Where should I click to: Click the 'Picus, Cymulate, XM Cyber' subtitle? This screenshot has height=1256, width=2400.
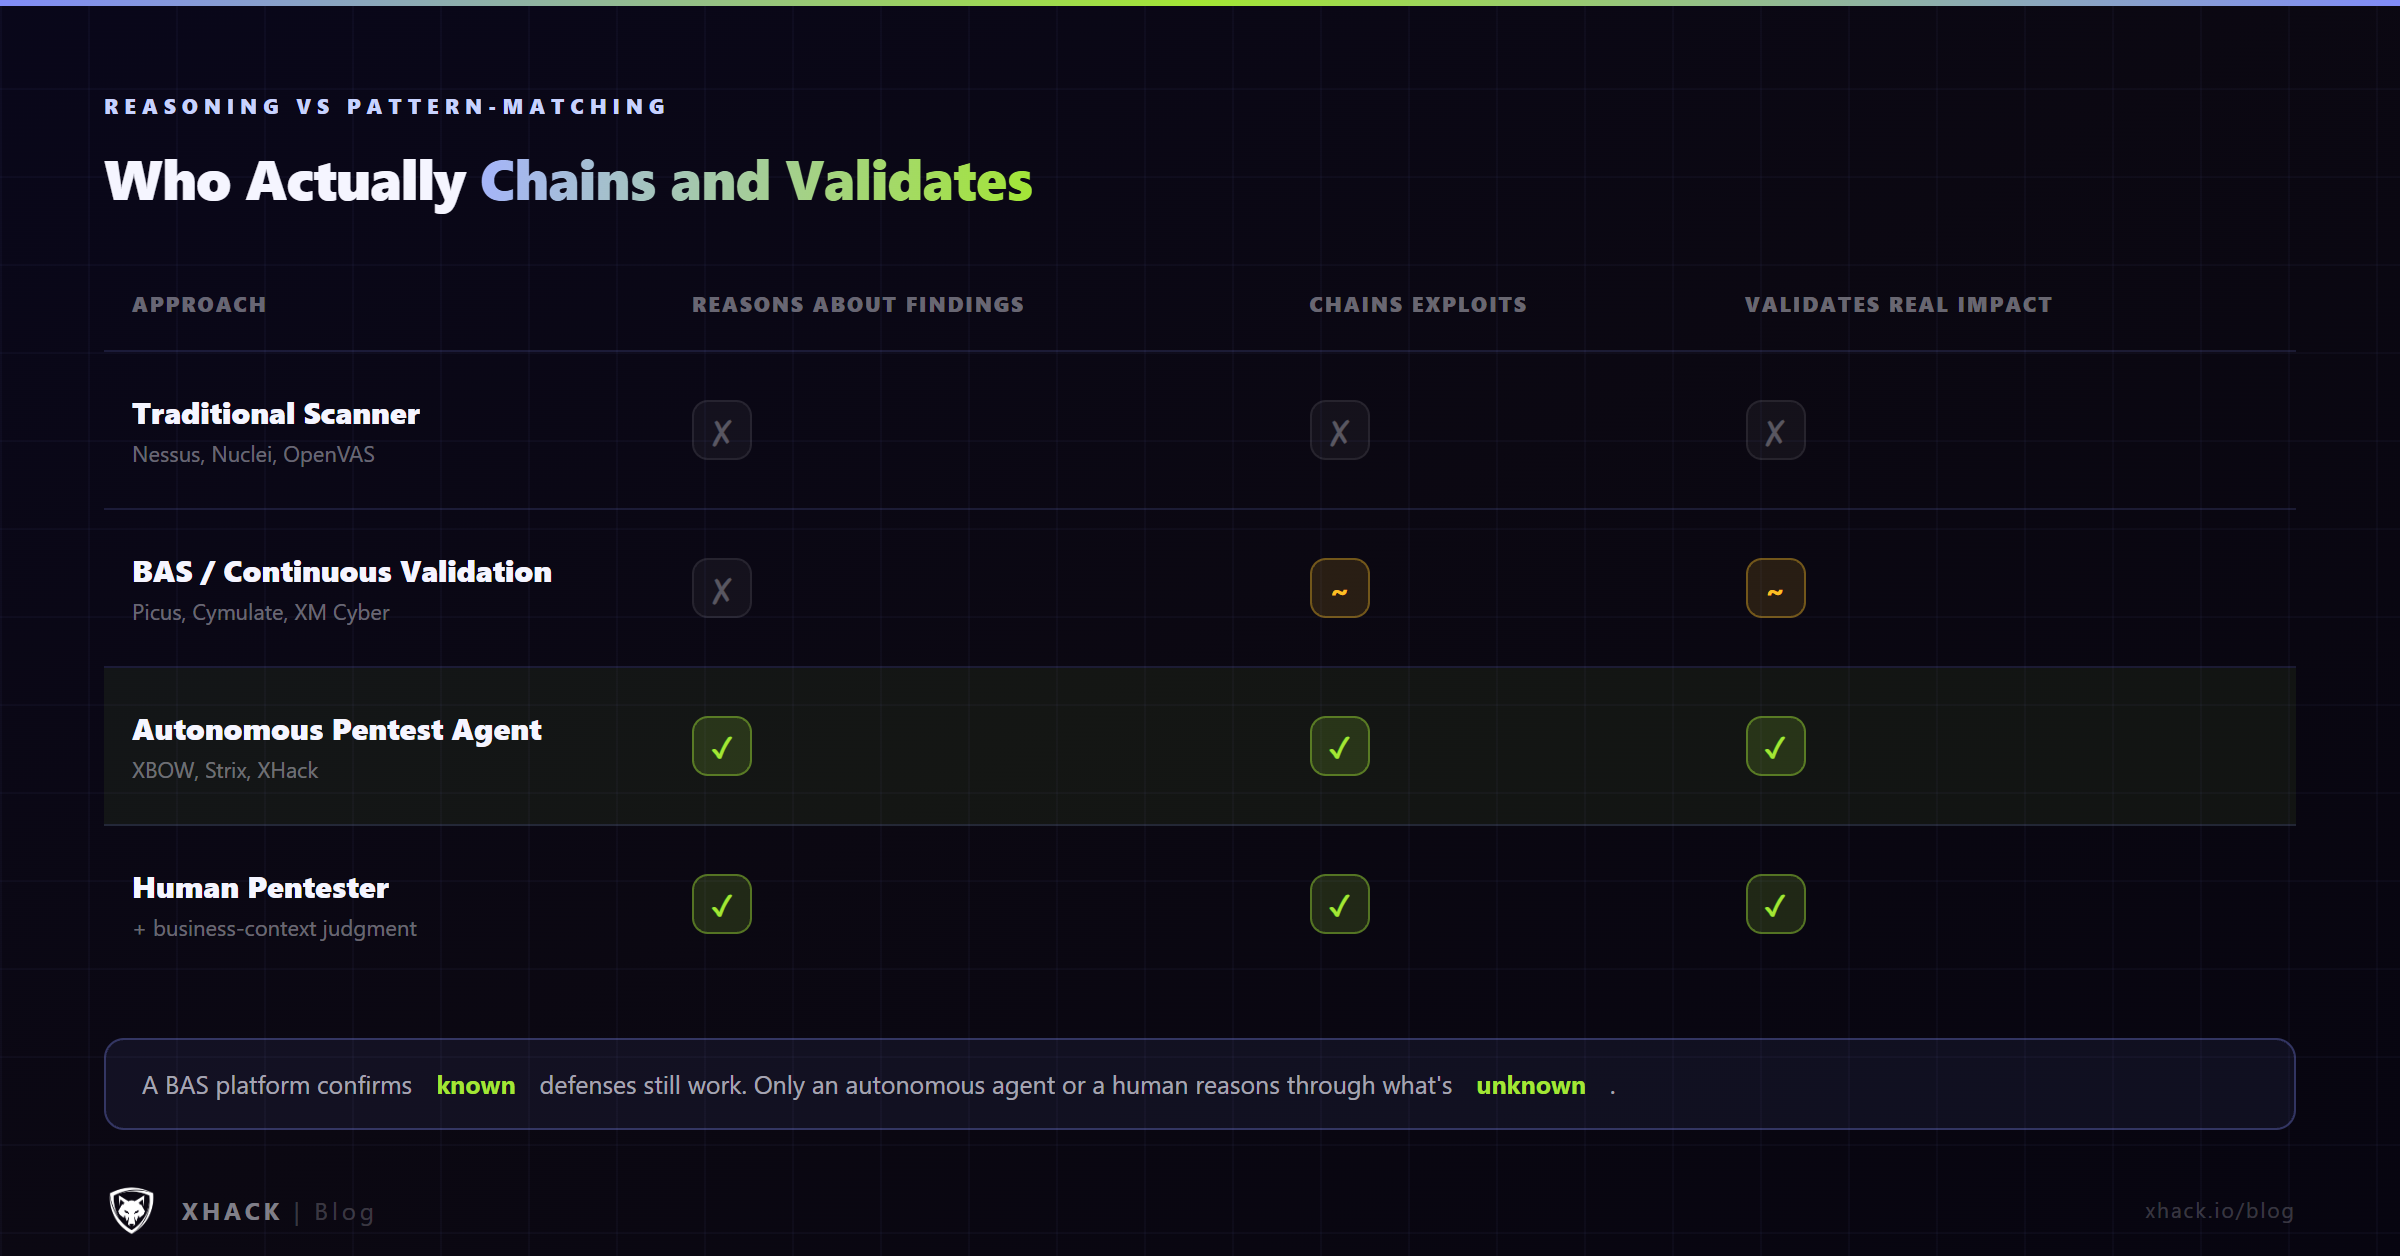(261, 613)
